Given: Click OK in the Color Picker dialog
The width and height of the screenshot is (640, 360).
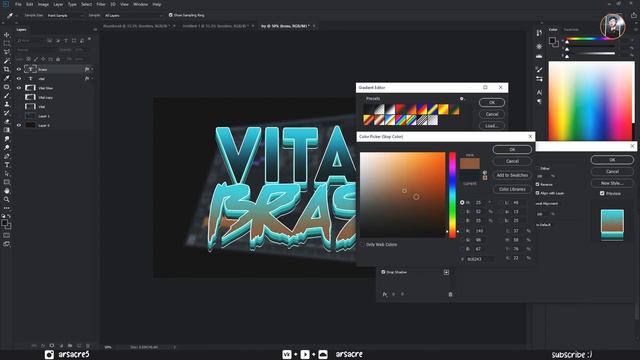Looking at the screenshot, I should pyautogui.click(x=512, y=149).
